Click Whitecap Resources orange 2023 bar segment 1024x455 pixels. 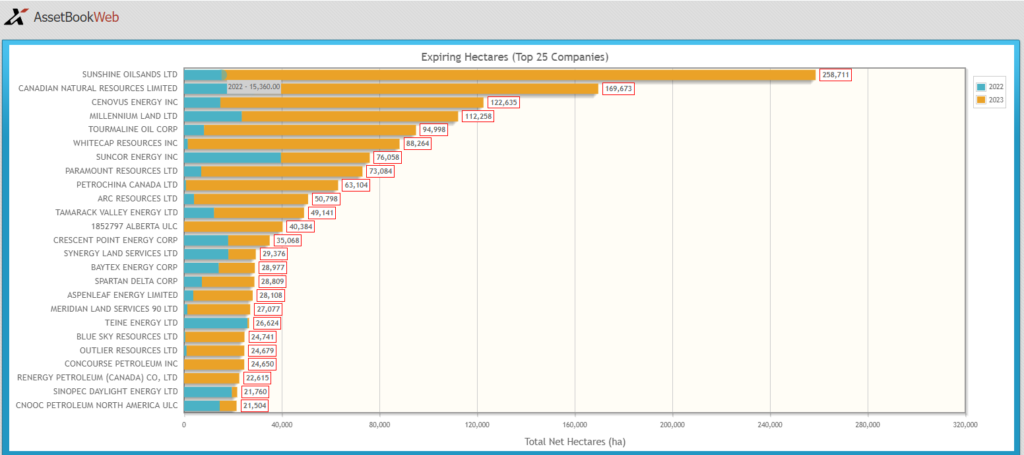click(x=293, y=144)
